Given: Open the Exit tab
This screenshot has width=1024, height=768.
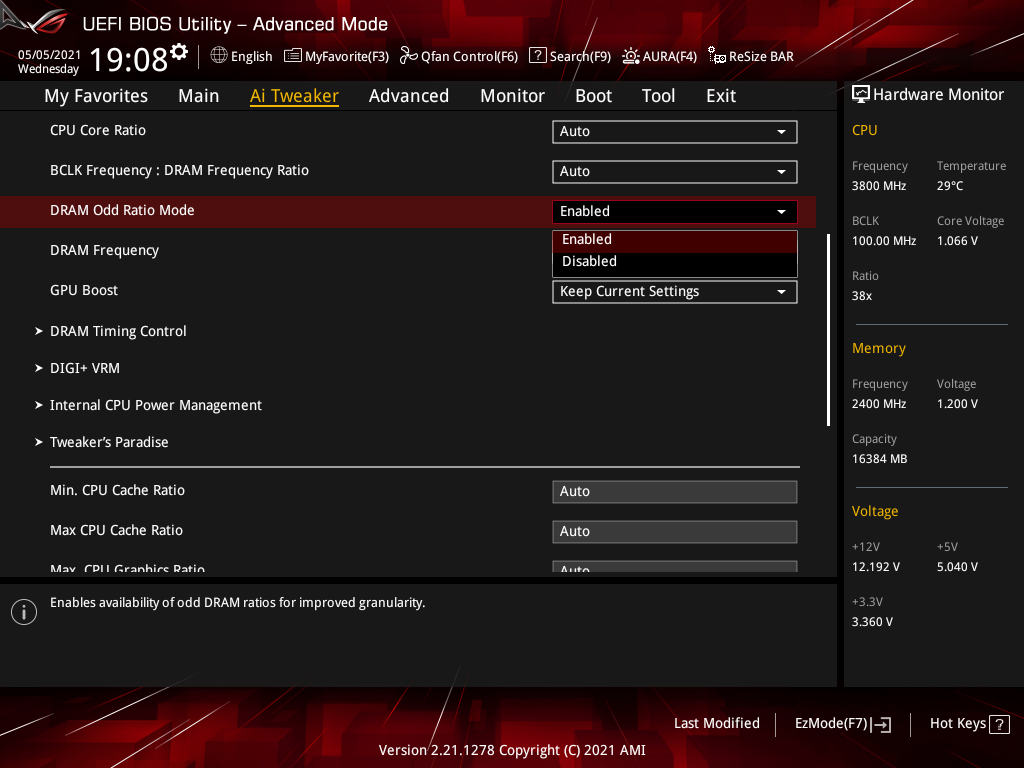Looking at the screenshot, I should pos(721,96).
